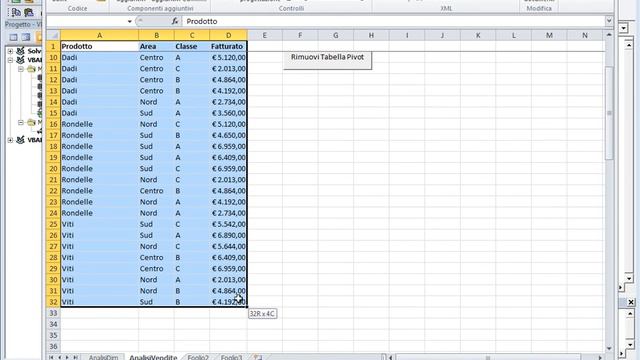640x360 pixels.
Task: Click Nord in row 30
Action: pyautogui.click(x=156, y=280)
